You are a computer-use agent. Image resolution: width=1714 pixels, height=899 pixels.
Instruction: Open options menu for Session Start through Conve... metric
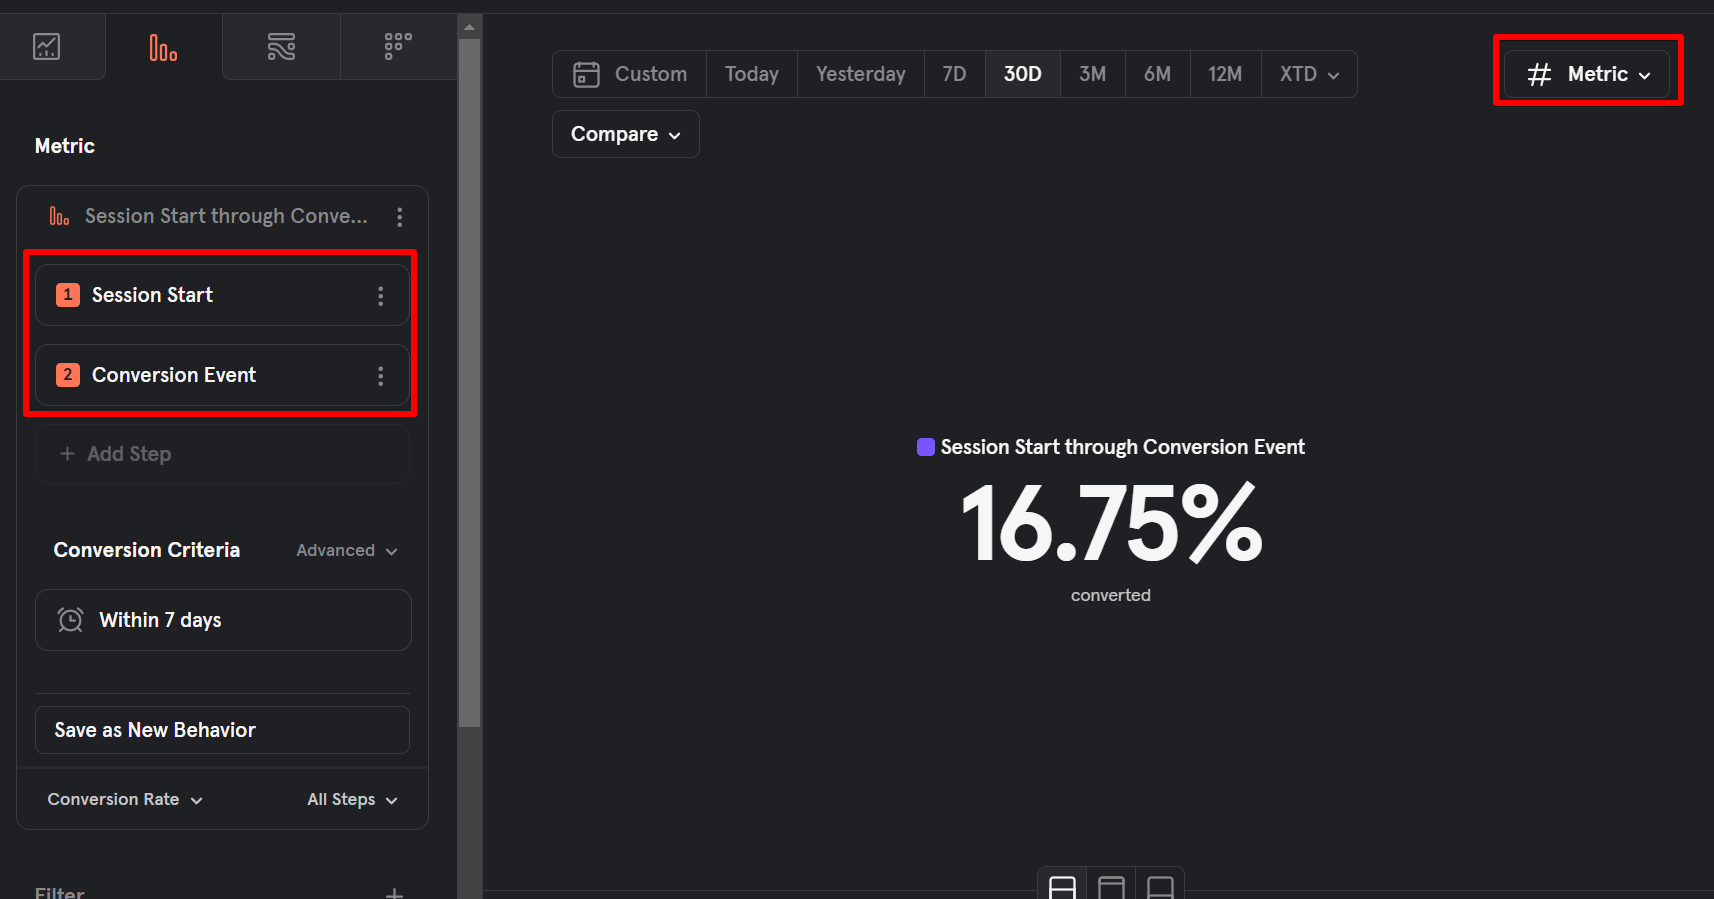[400, 217]
